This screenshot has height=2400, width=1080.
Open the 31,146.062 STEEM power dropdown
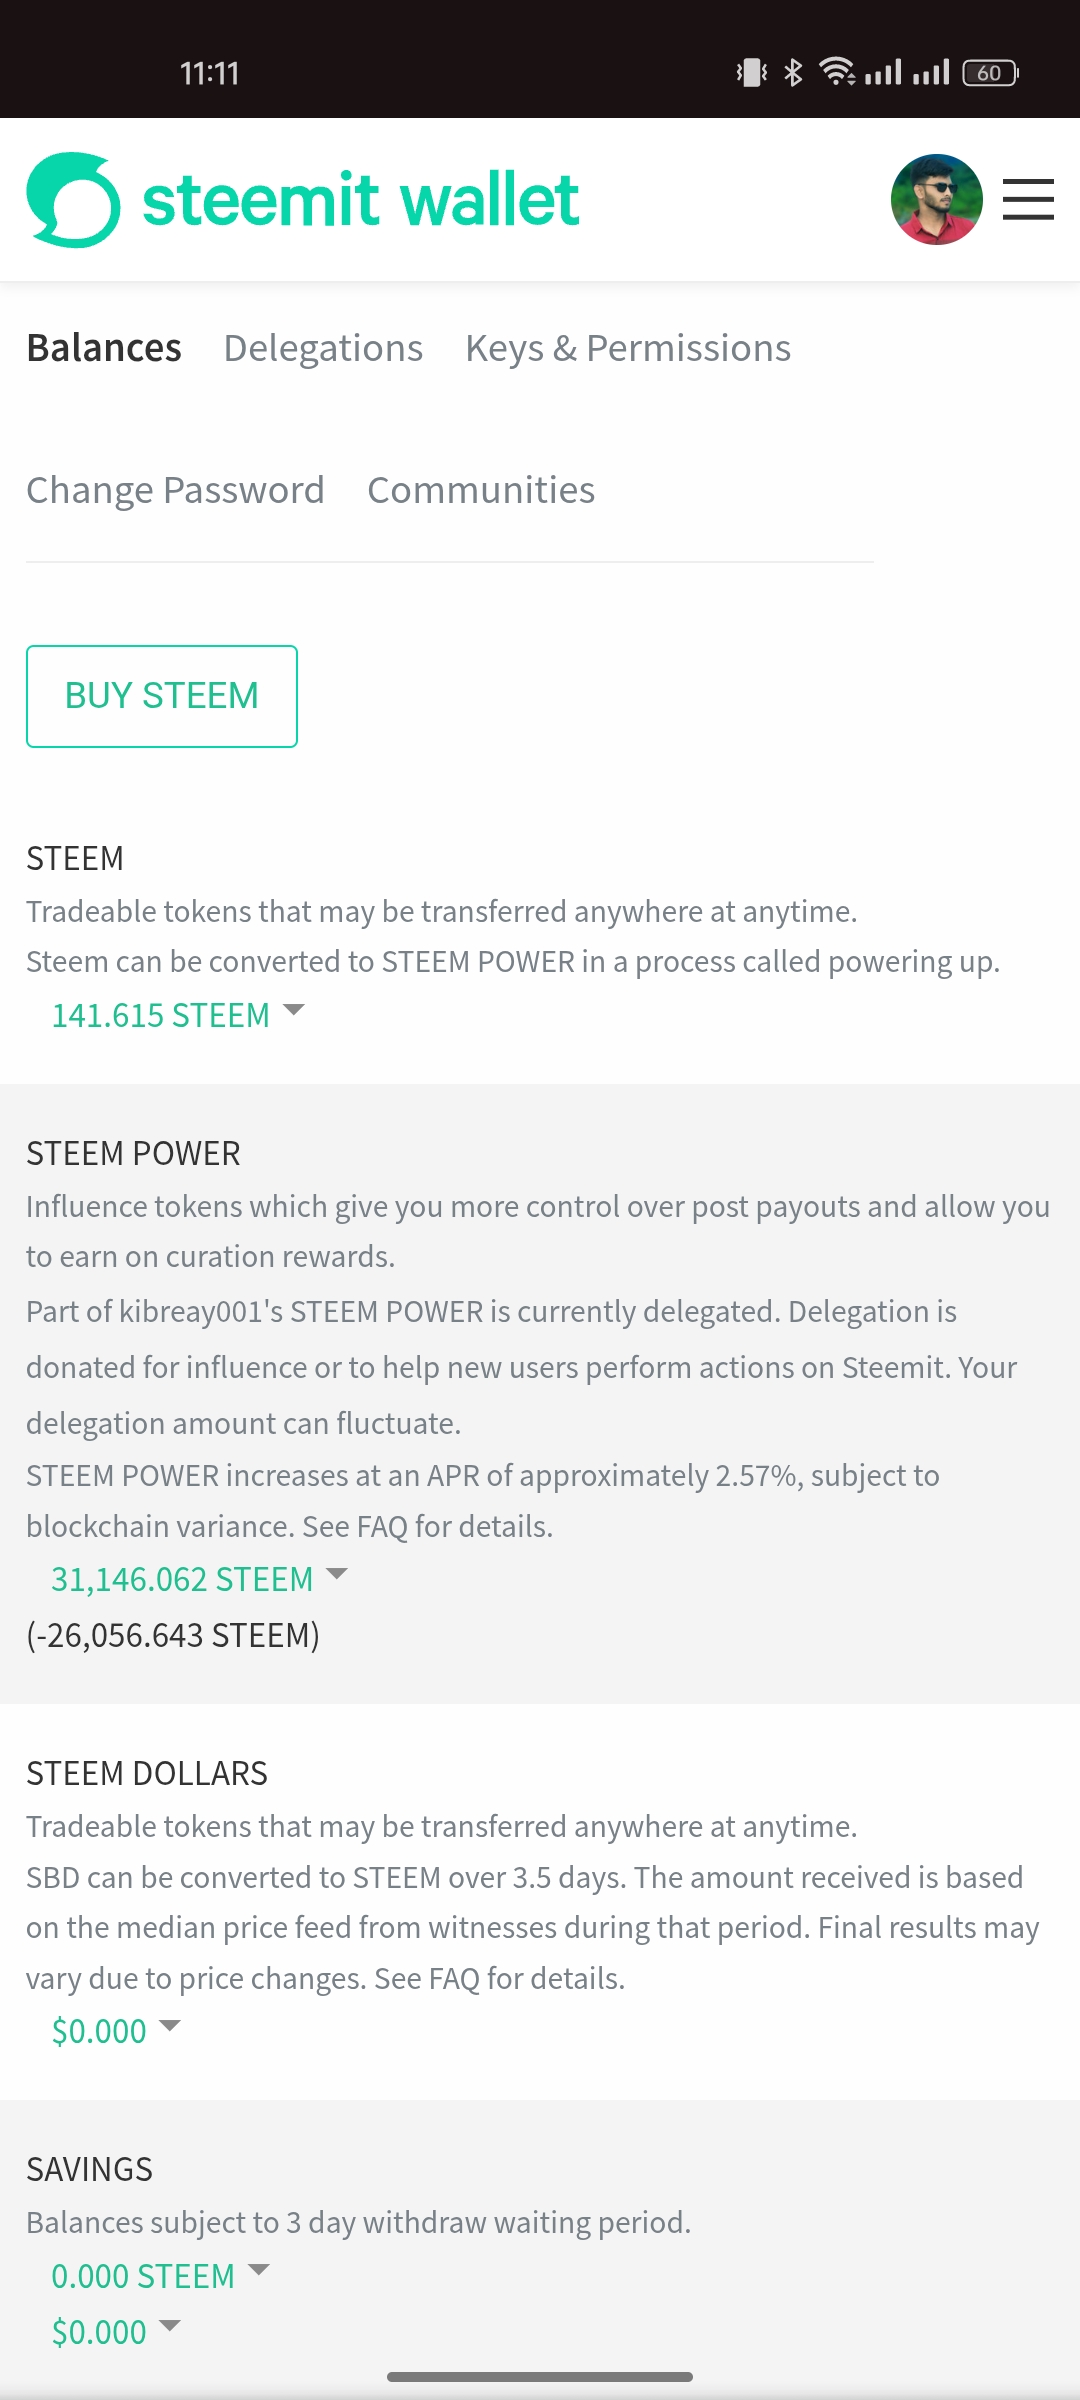coord(199,1579)
